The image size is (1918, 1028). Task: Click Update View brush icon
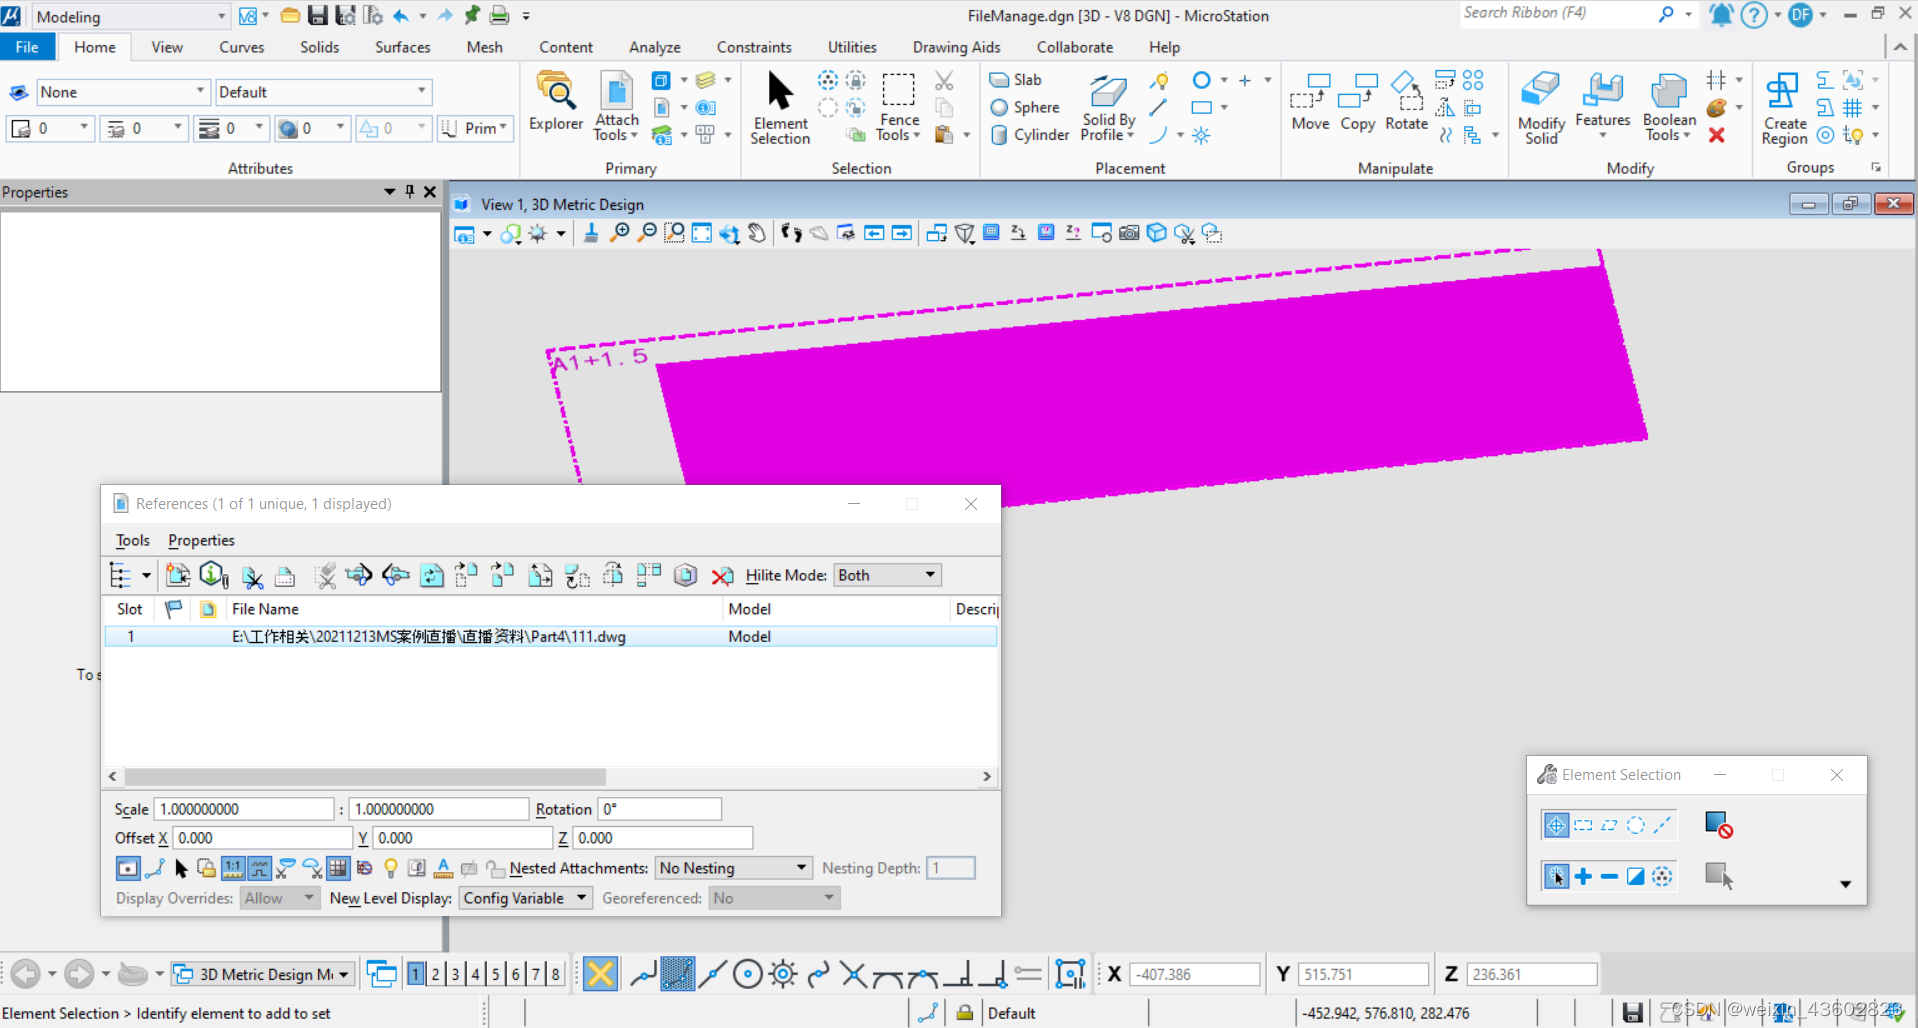click(x=591, y=233)
